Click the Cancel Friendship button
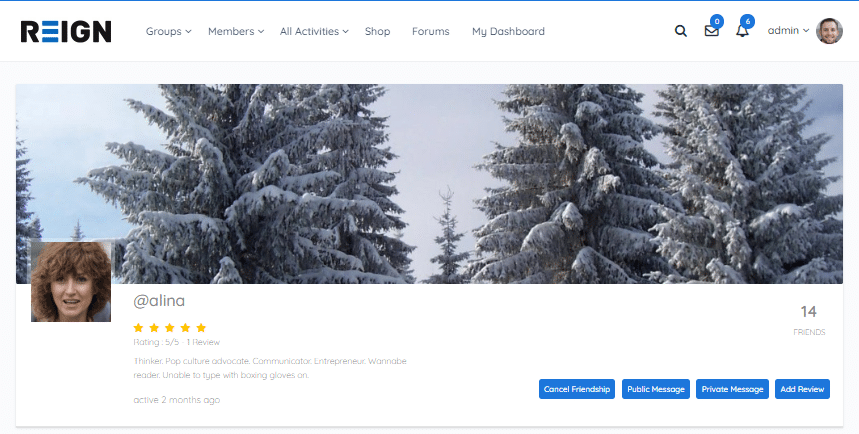 577,389
